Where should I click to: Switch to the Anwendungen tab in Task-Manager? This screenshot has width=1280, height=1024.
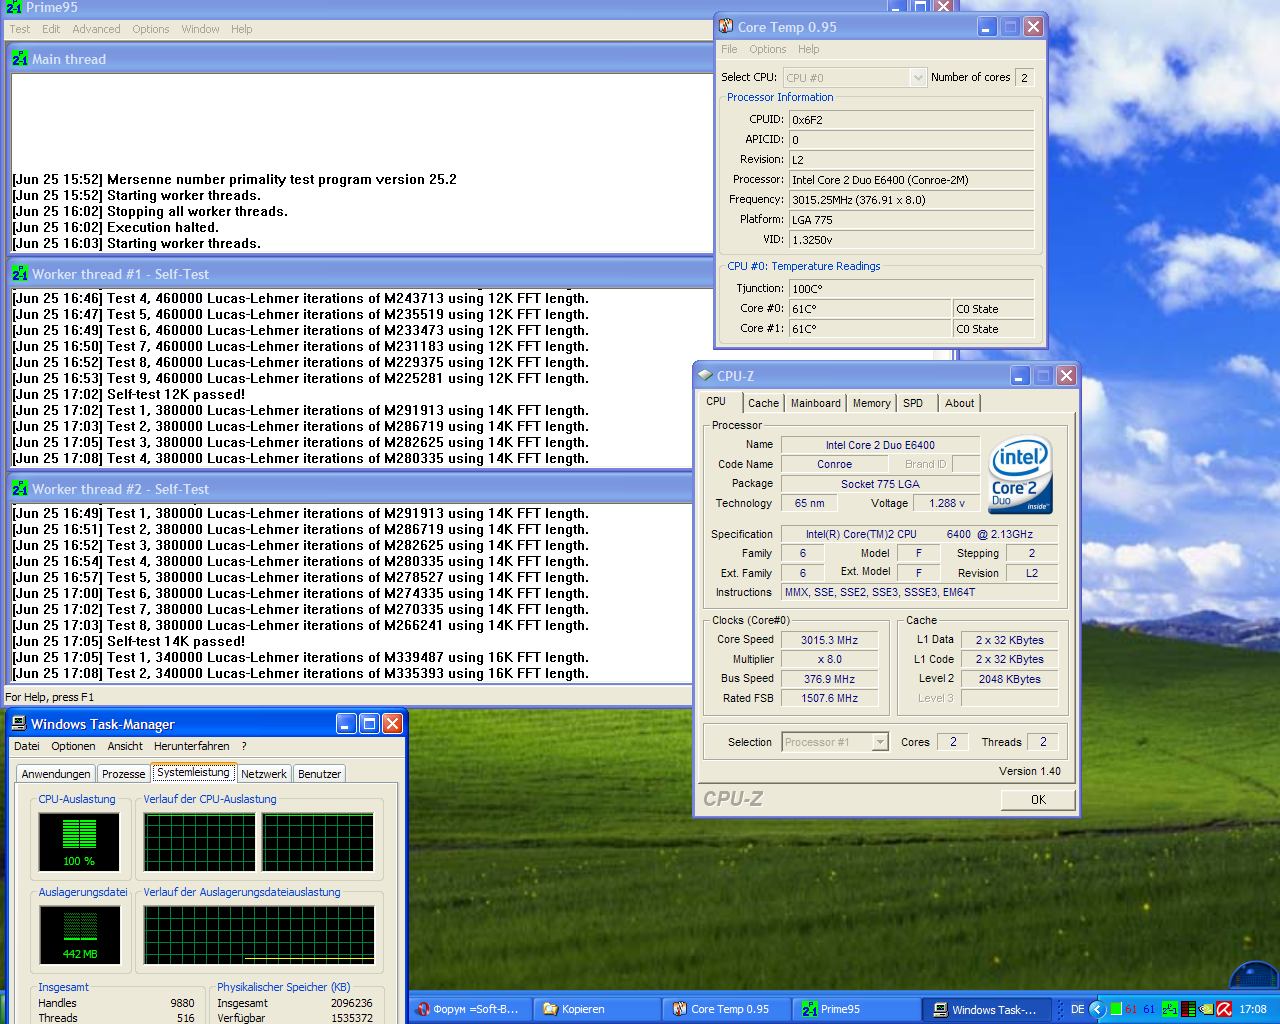click(56, 774)
